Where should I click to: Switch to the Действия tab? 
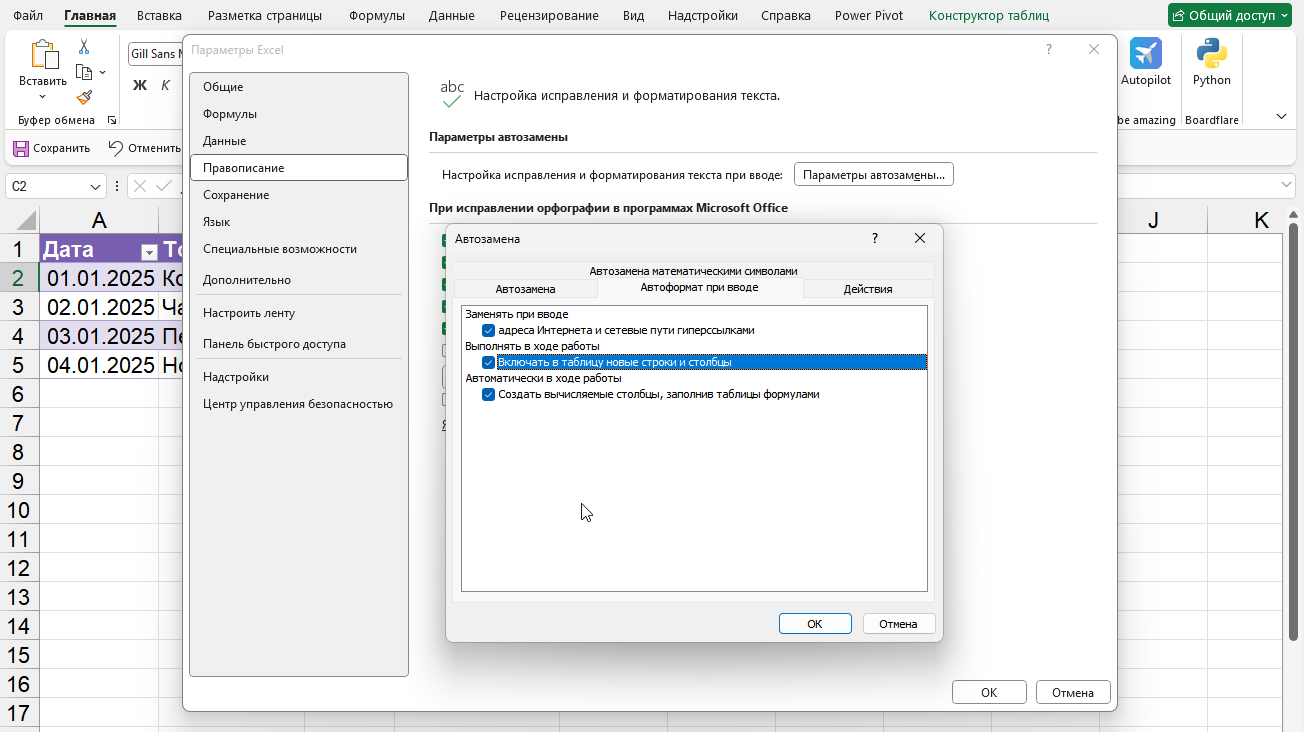click(x=867, y=288)
